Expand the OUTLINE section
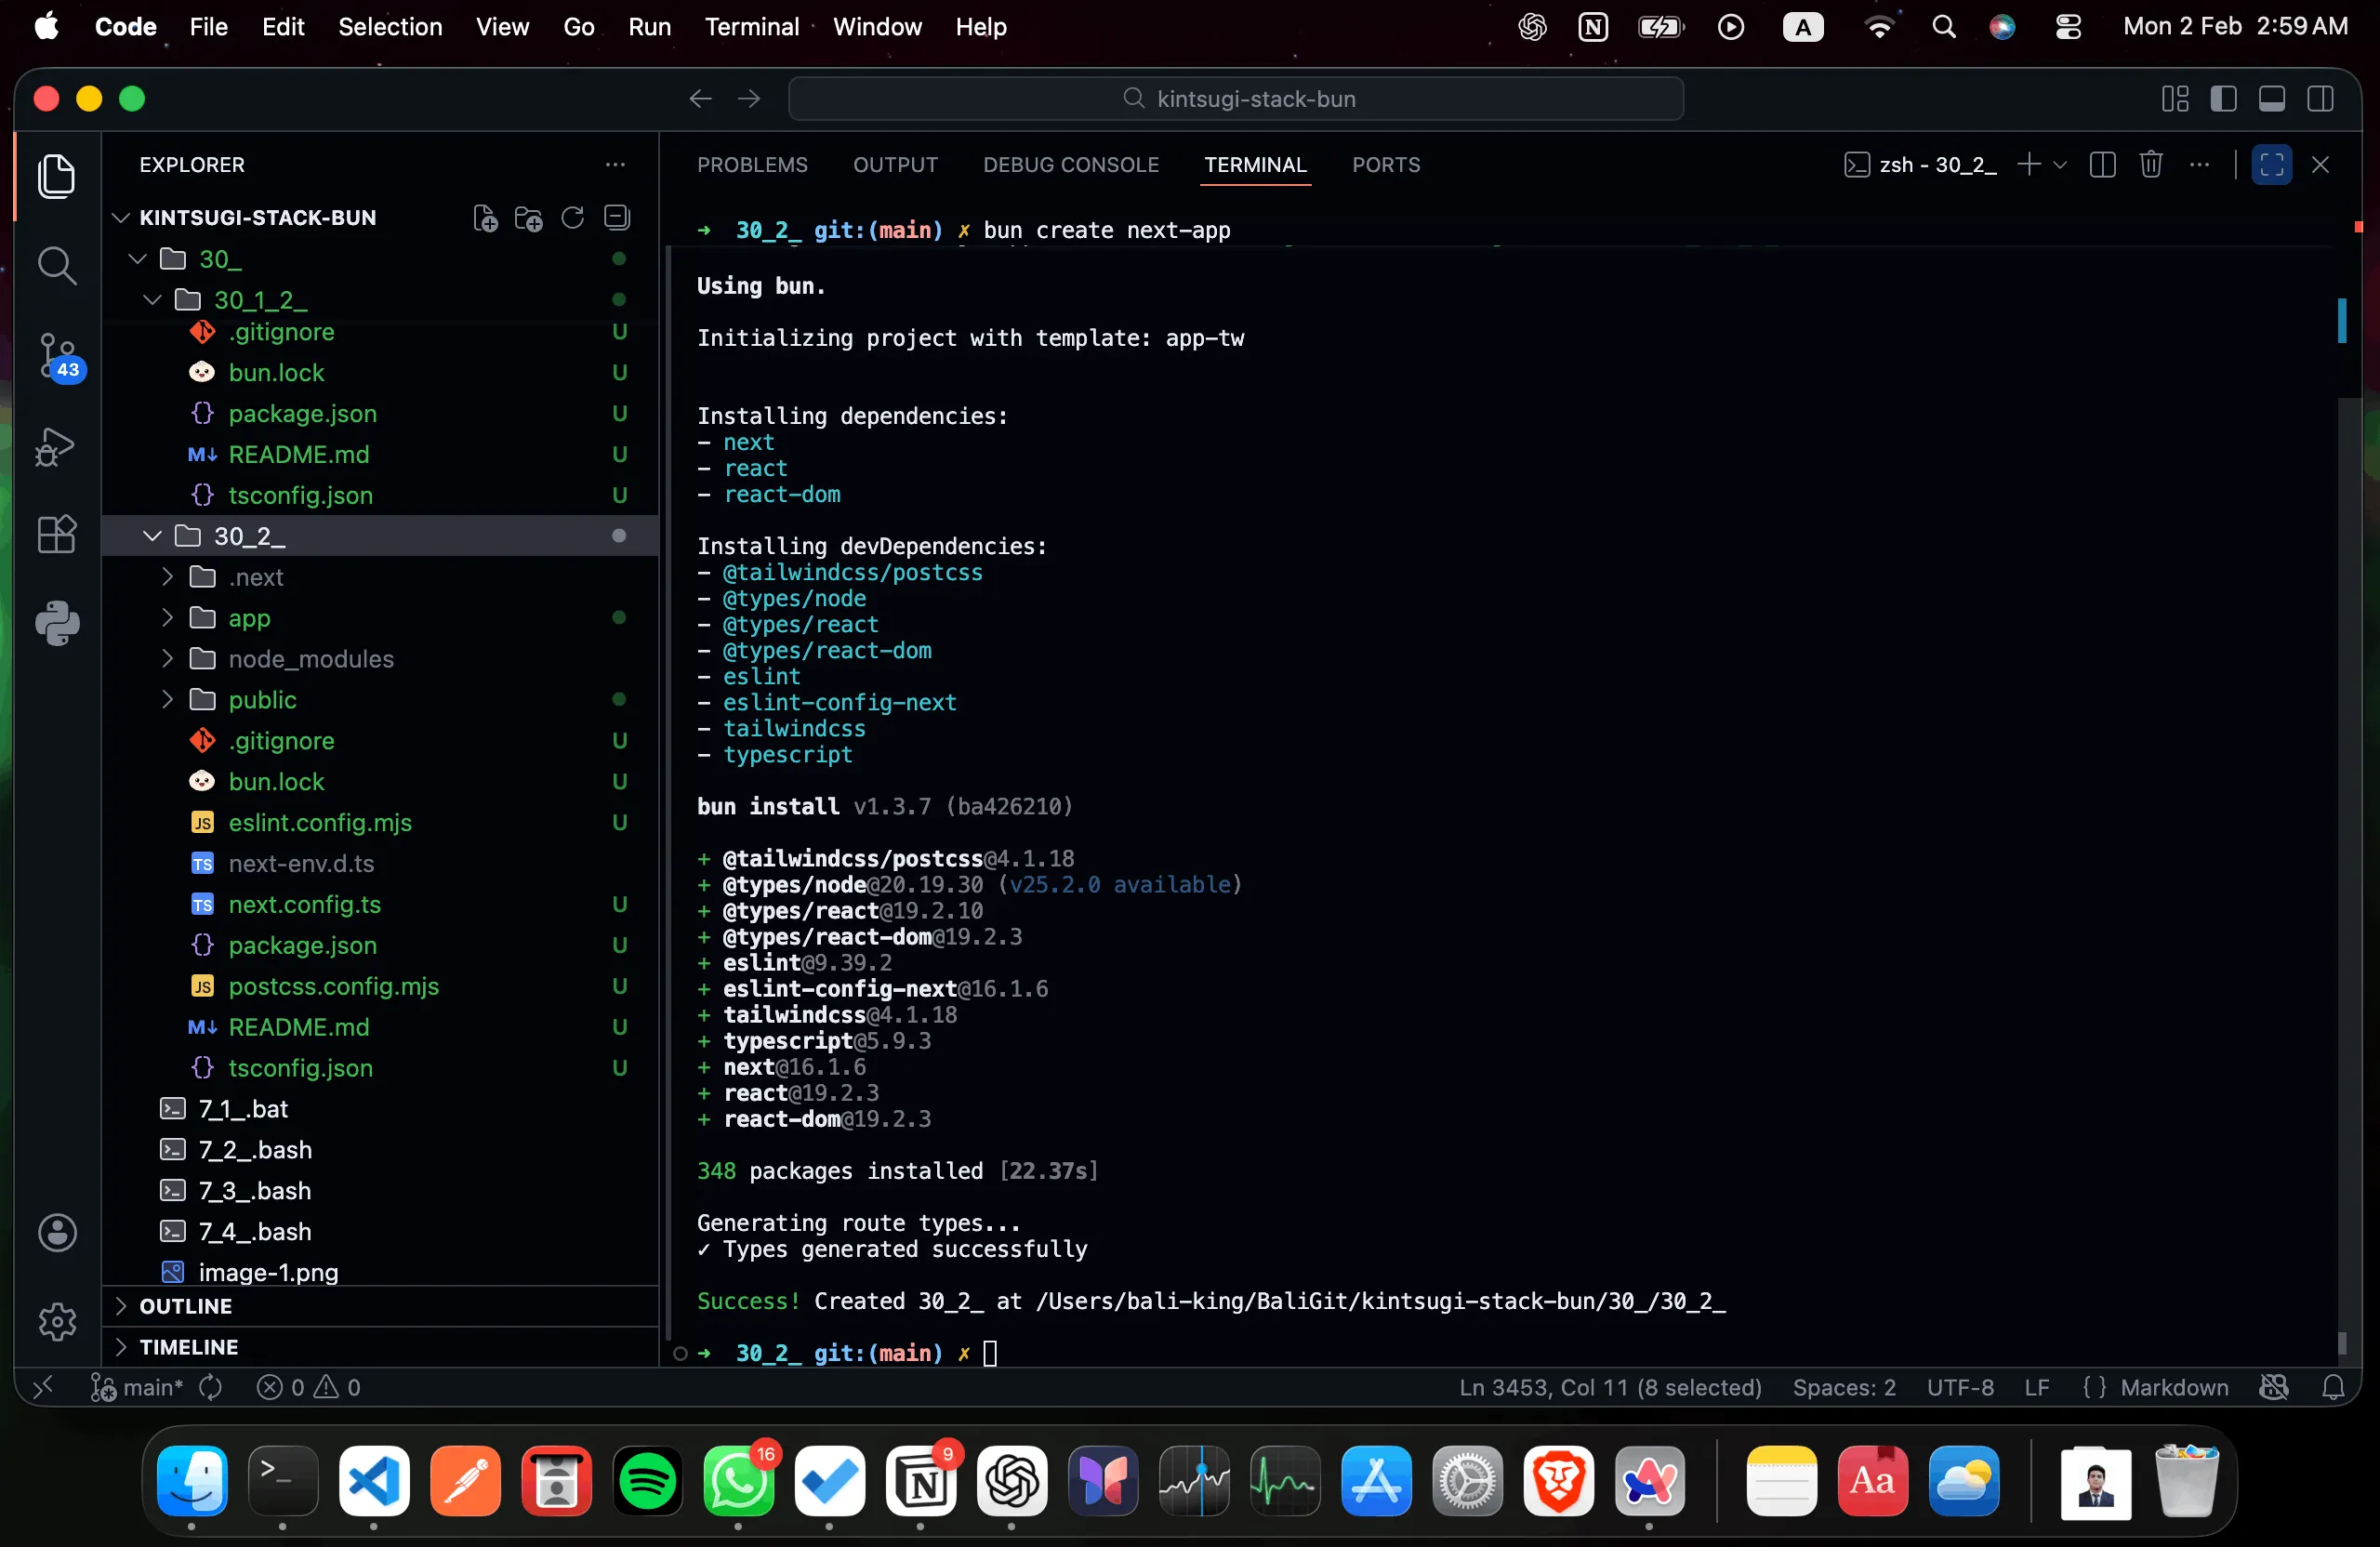This screenshot has height=1547, width=2380. [185, 1306]
